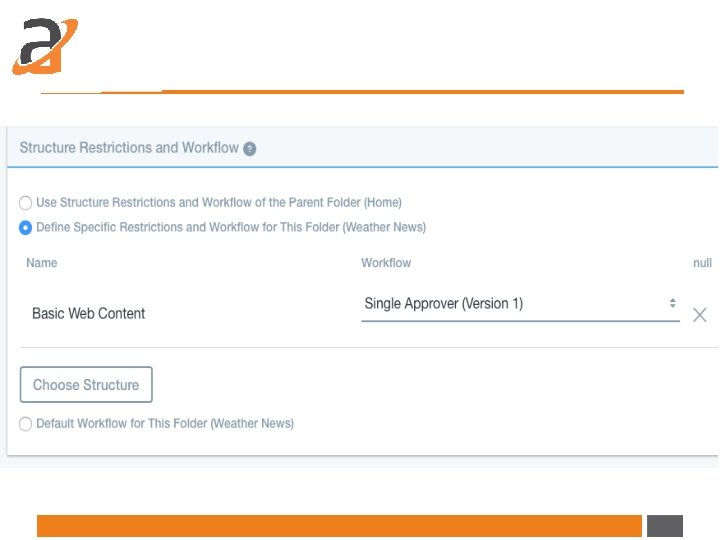This screenshot has height=540, width=720.
Task: Select Default Workflow for This Folder radio
Action: 26,423
